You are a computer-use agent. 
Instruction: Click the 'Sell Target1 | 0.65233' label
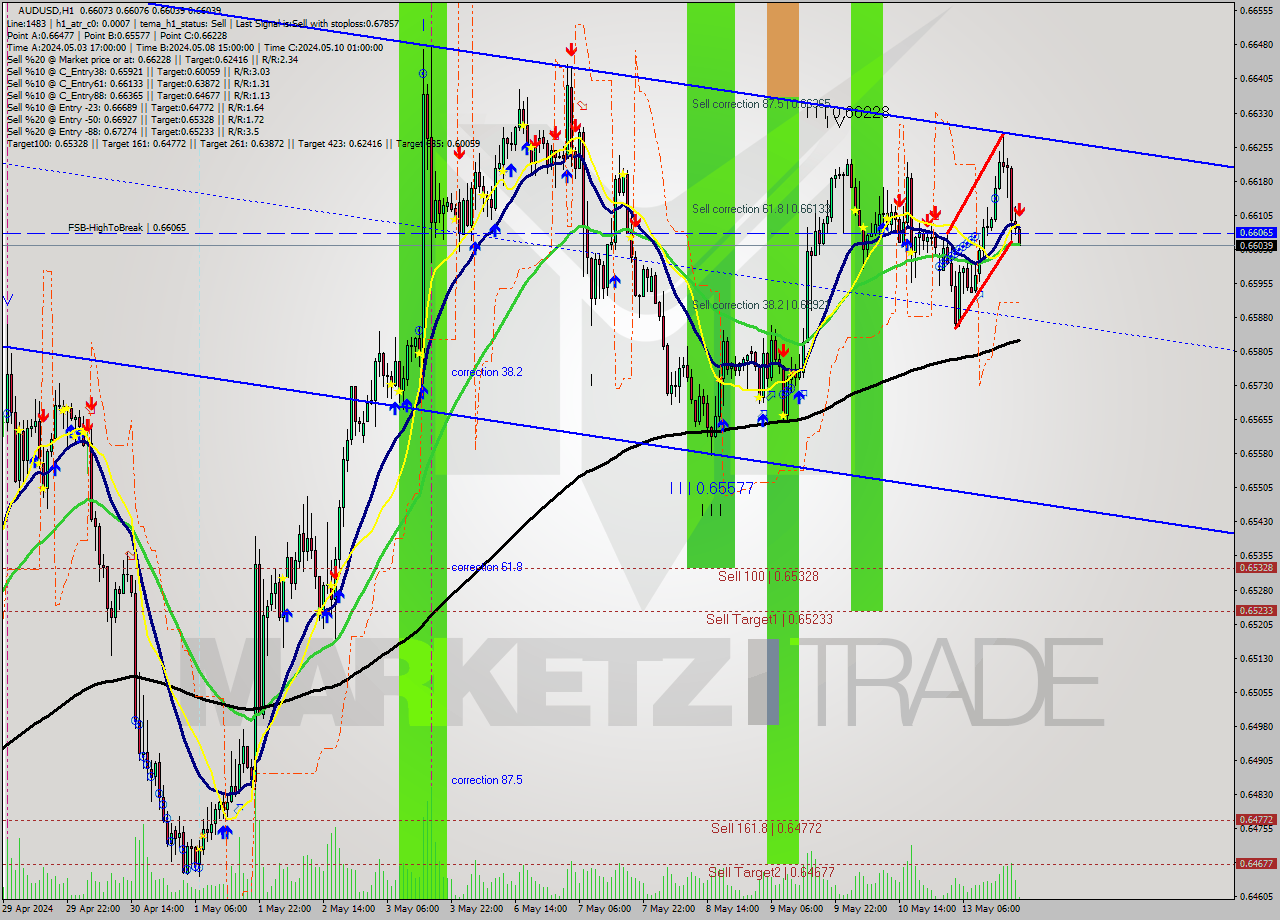[x=769, y=619]
